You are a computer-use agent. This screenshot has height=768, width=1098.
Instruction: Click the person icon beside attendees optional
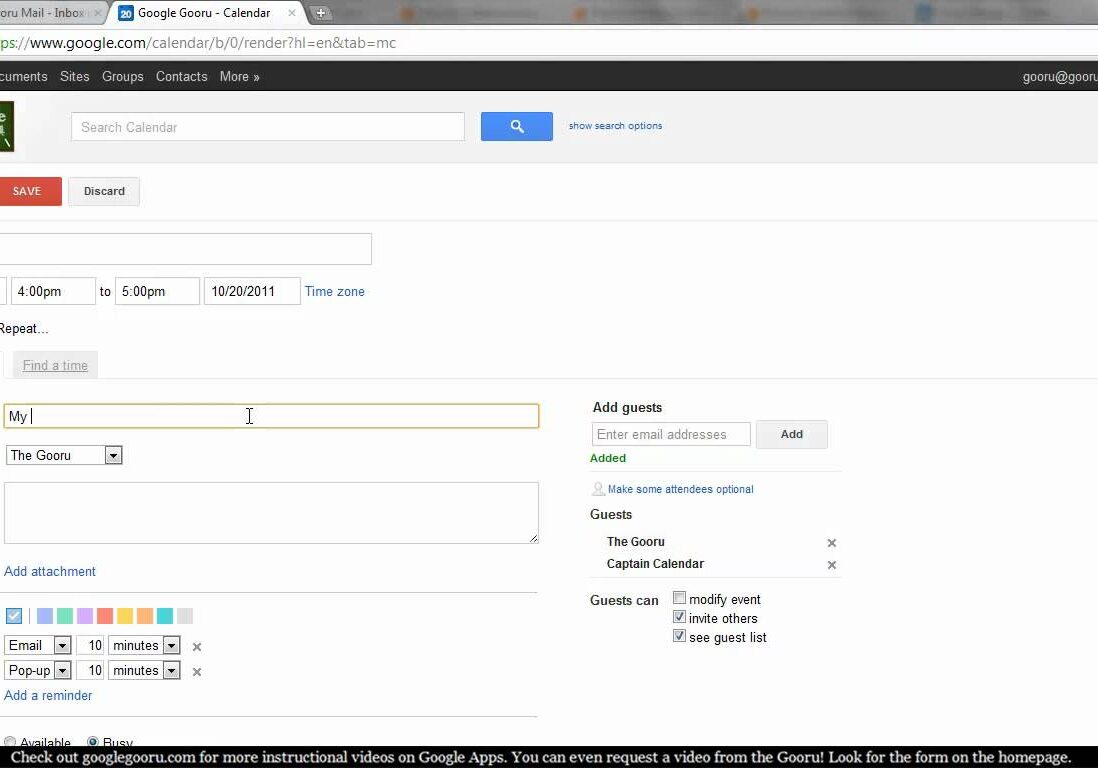[597, 489]
